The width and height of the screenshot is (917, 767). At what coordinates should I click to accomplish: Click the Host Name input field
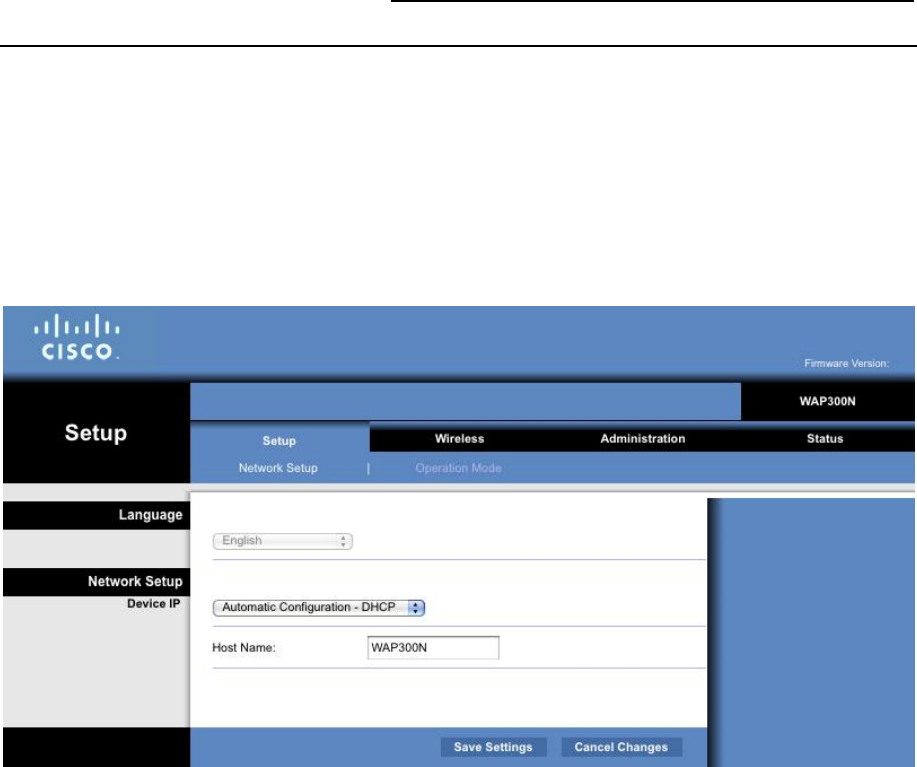tap(433, 648)
